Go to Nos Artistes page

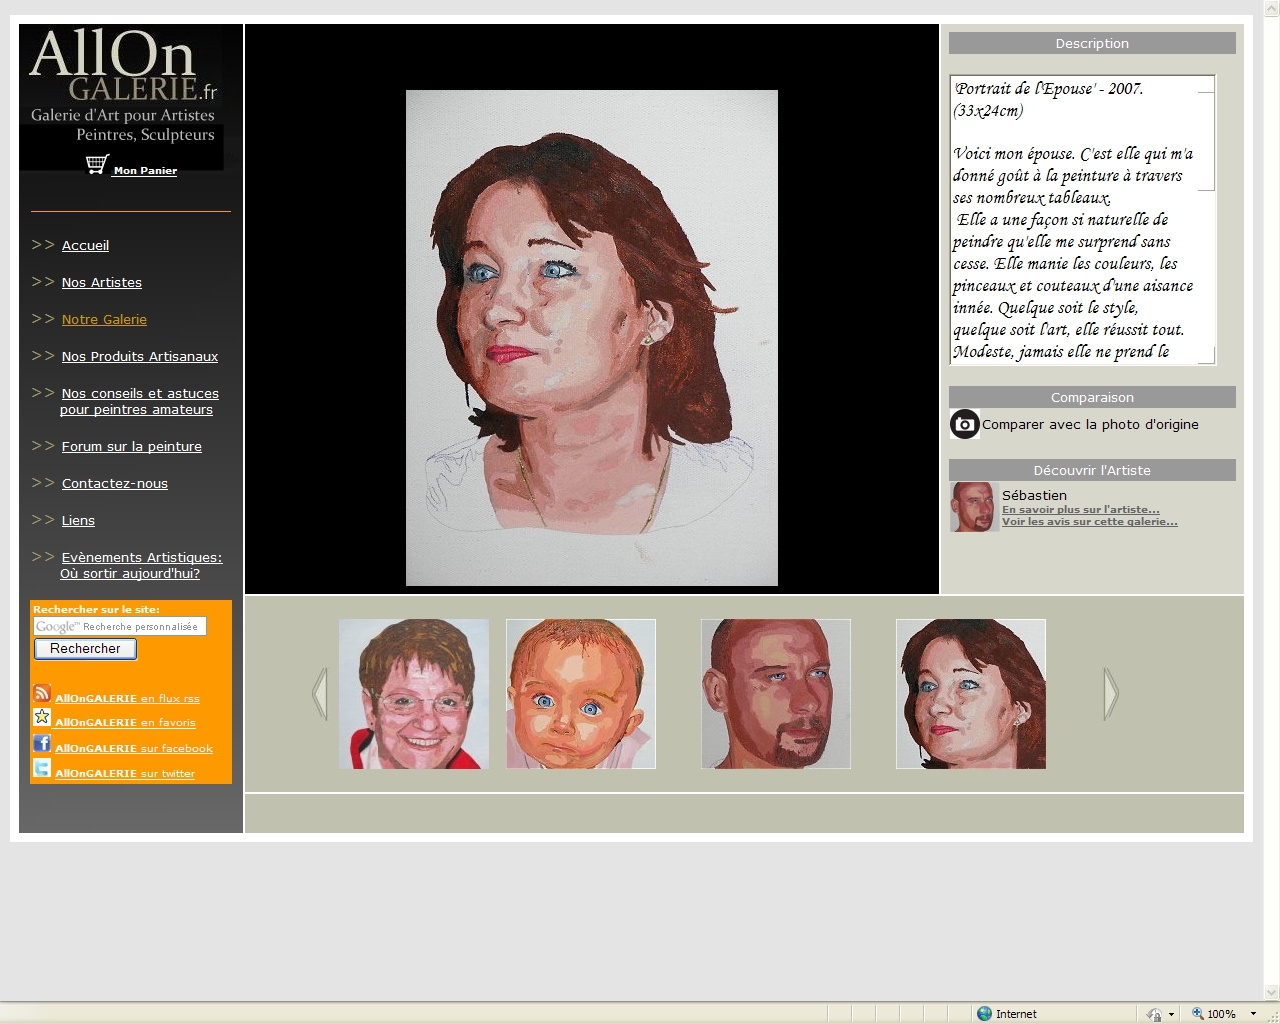[x=101, y=283]
